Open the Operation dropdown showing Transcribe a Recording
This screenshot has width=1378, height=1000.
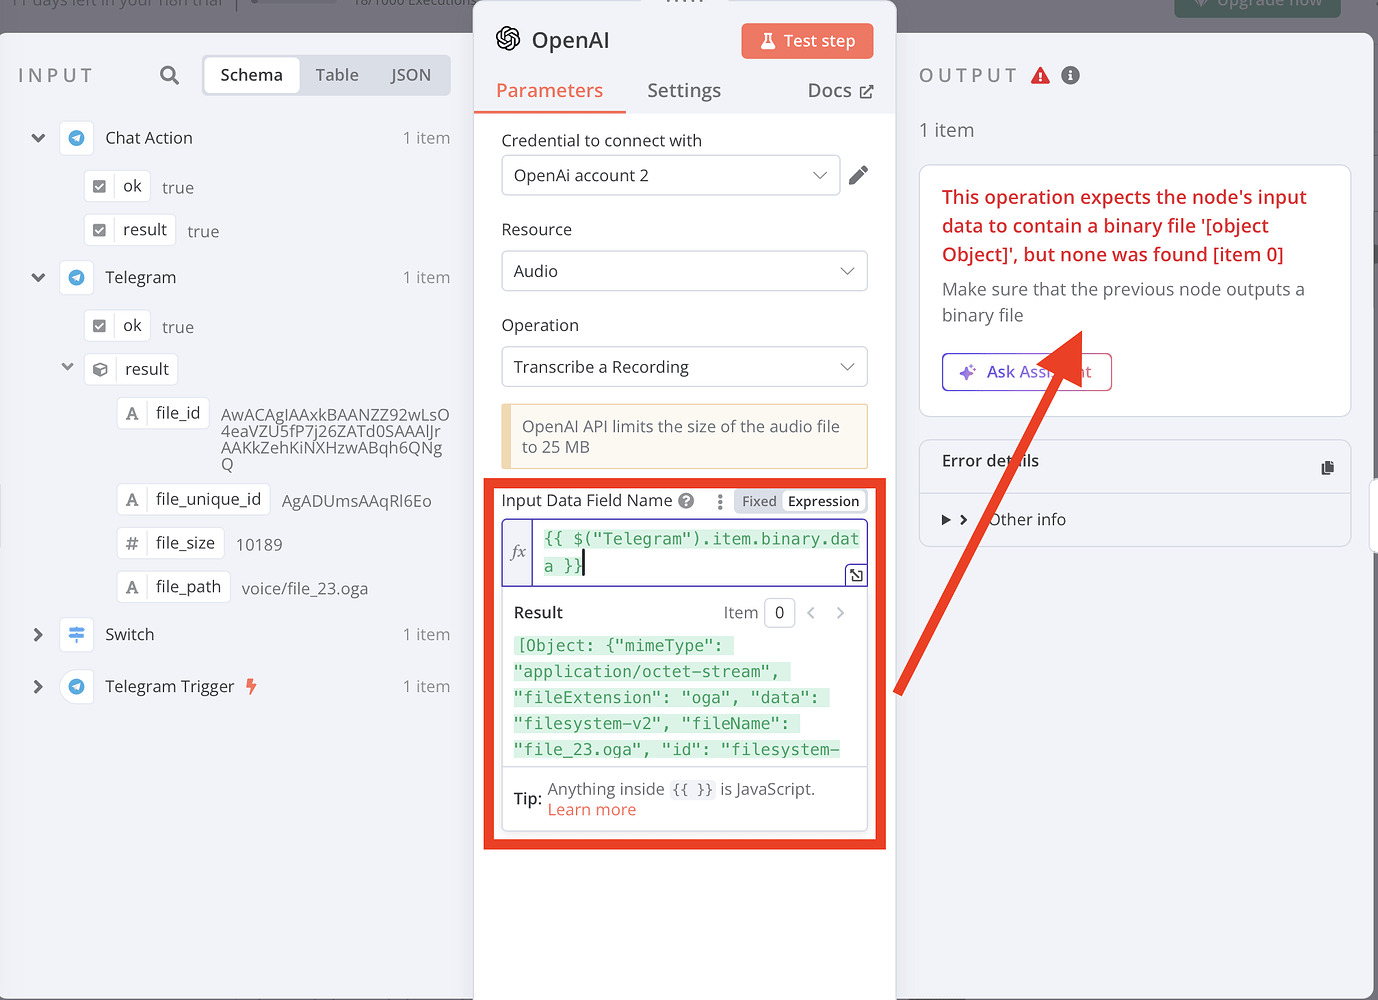click(684, 367)
